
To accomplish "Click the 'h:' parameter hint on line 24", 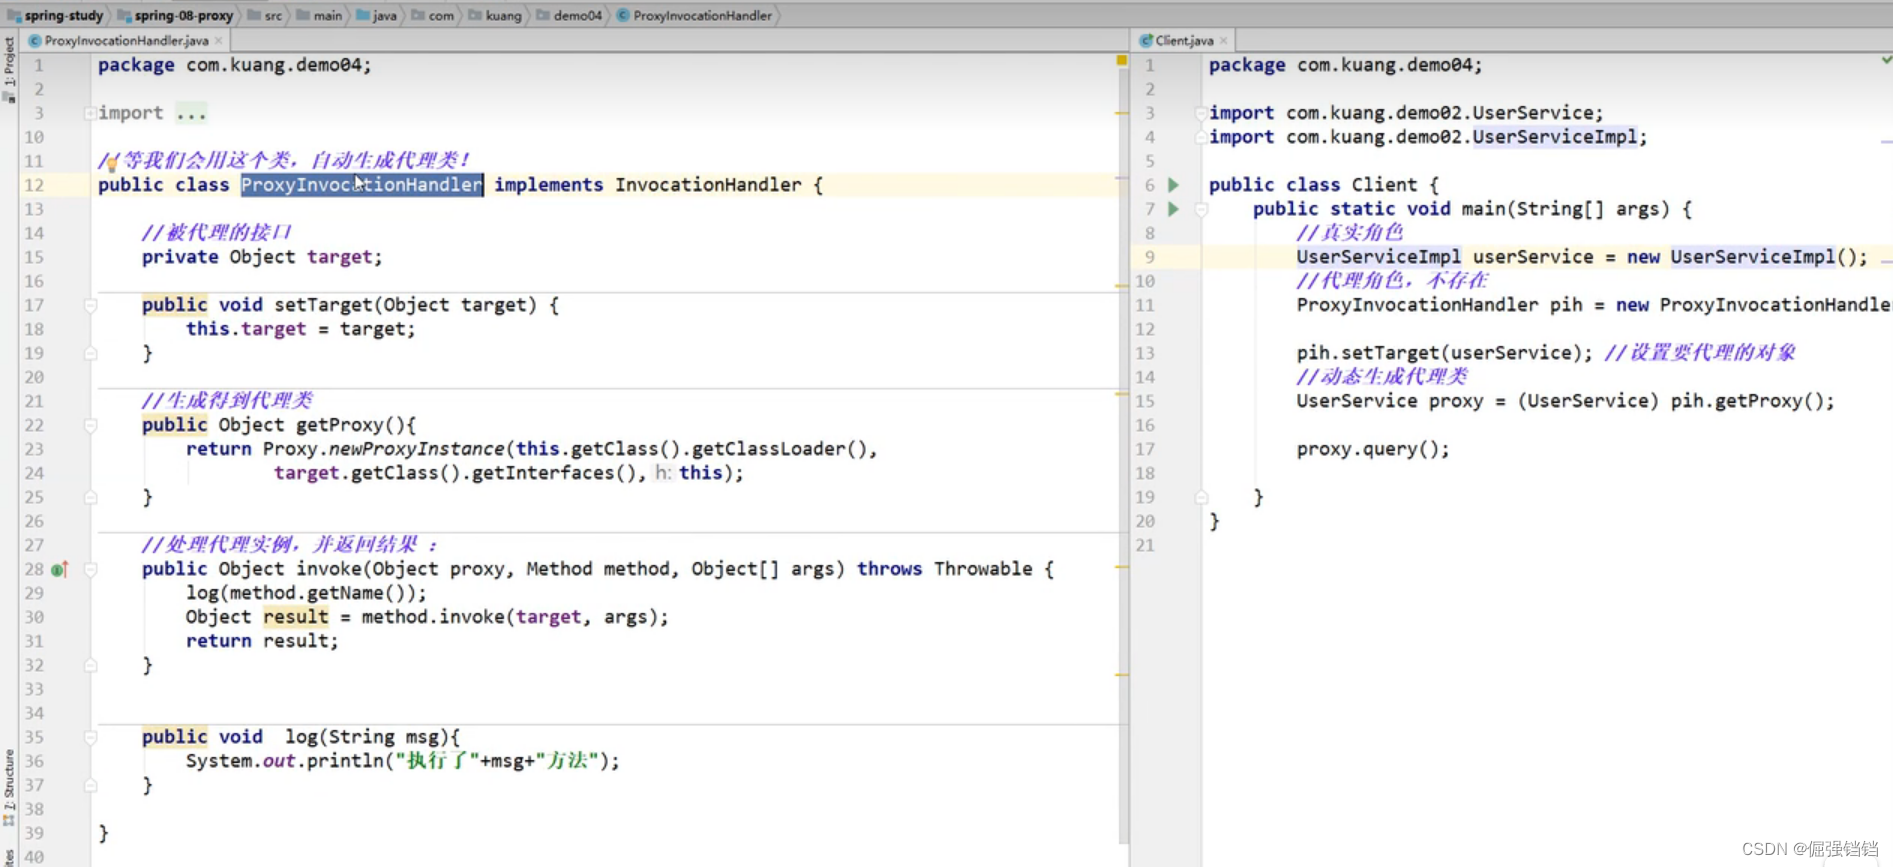I will coord(663,473).
